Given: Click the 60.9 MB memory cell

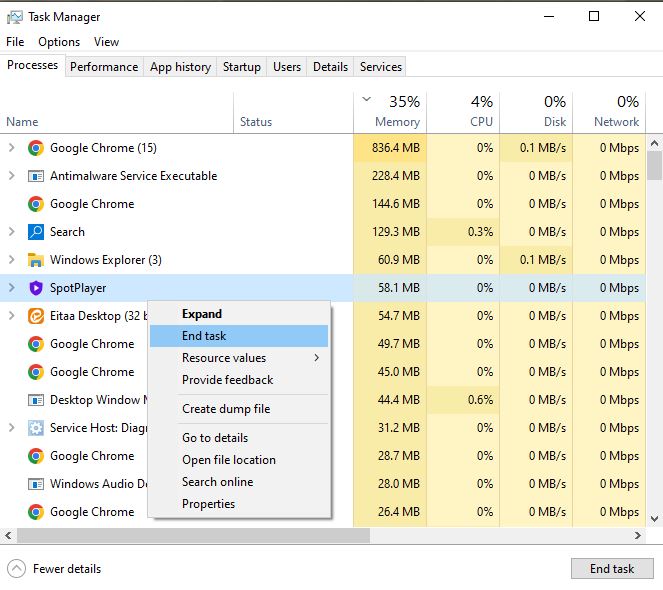Looking at the screenshot, I should (x=390, y=260).
